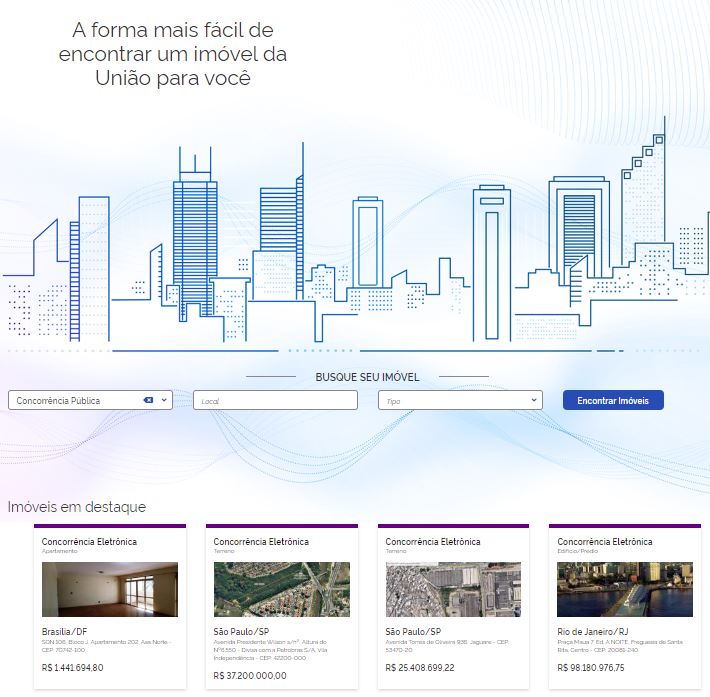
Task: Click the Local search input field
Action: tap(275, 400)
